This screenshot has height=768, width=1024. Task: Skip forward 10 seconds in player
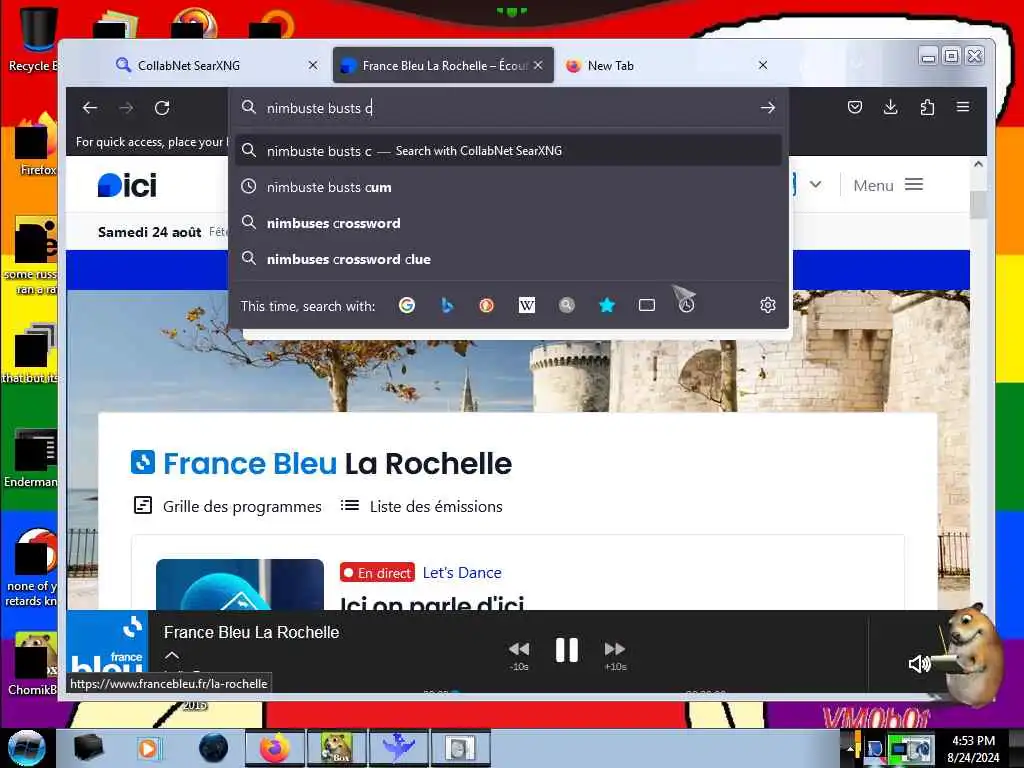click(x=615, y=654)
